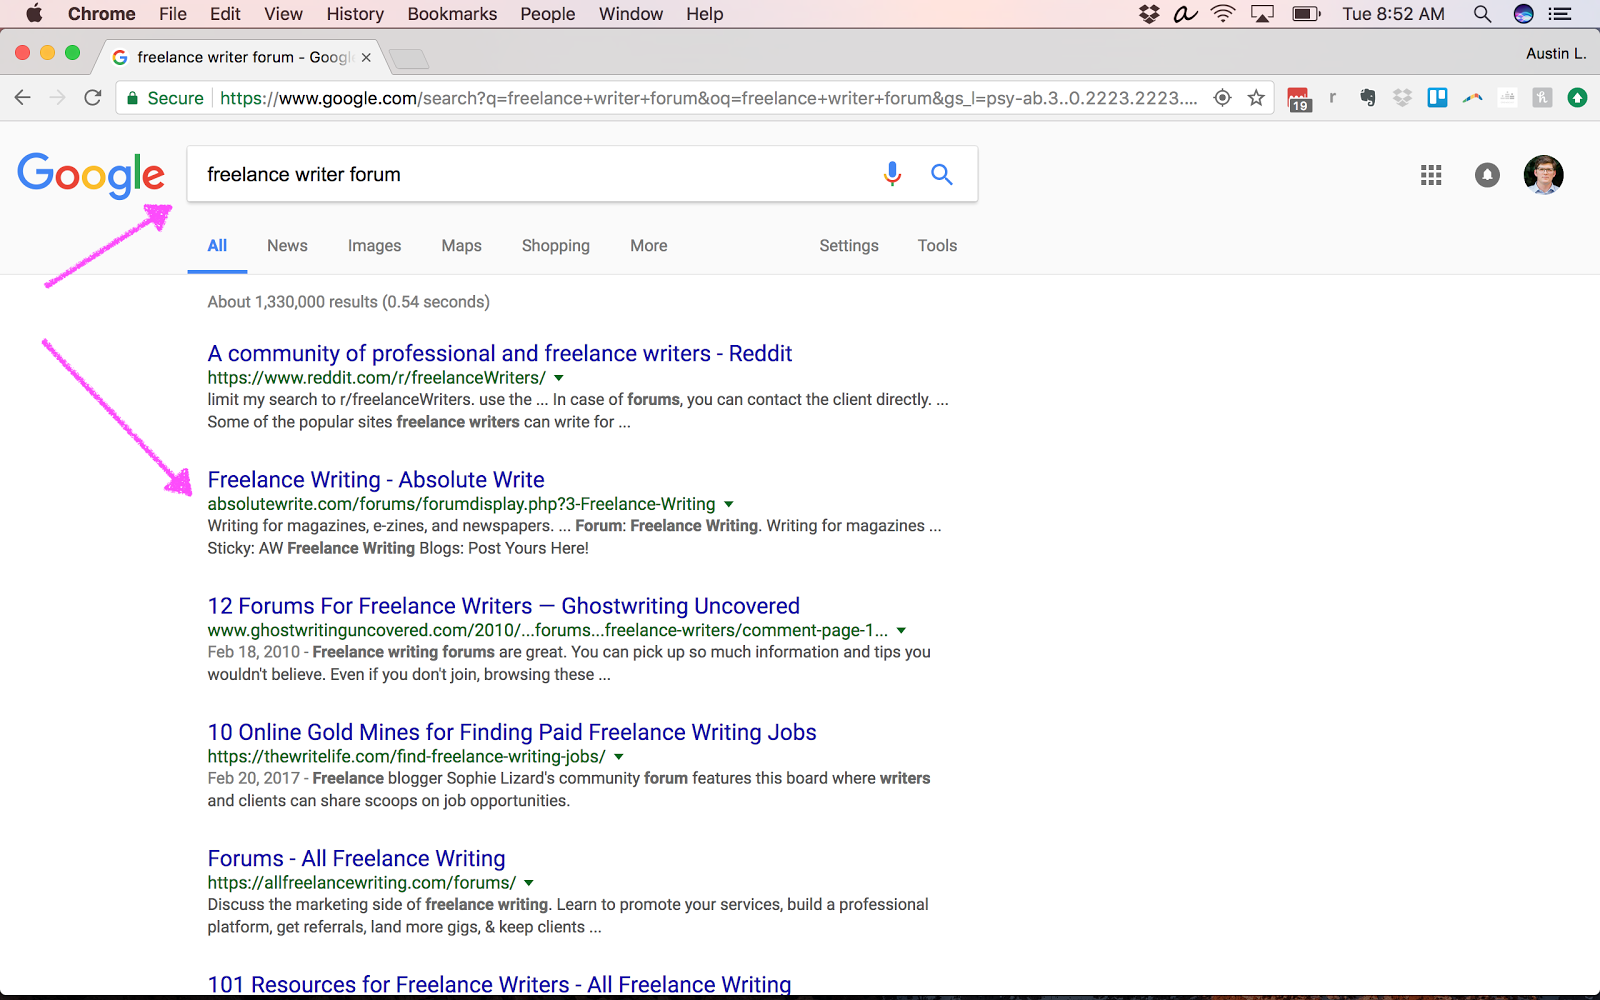The image size is (1600, 1000).
Task: Click the blue search magnifier button
Action: point(941,174)
